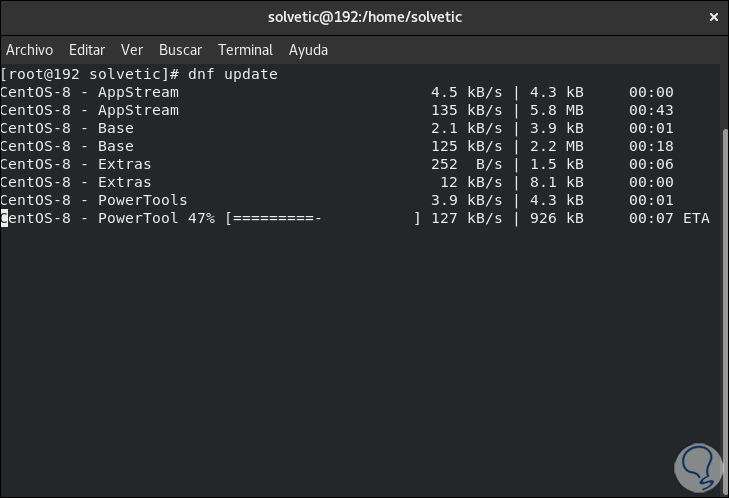This screenshot has height=498, width=729.
Task: Open the Editar menu
Action: pyautogui.click(x=87, y=49)
